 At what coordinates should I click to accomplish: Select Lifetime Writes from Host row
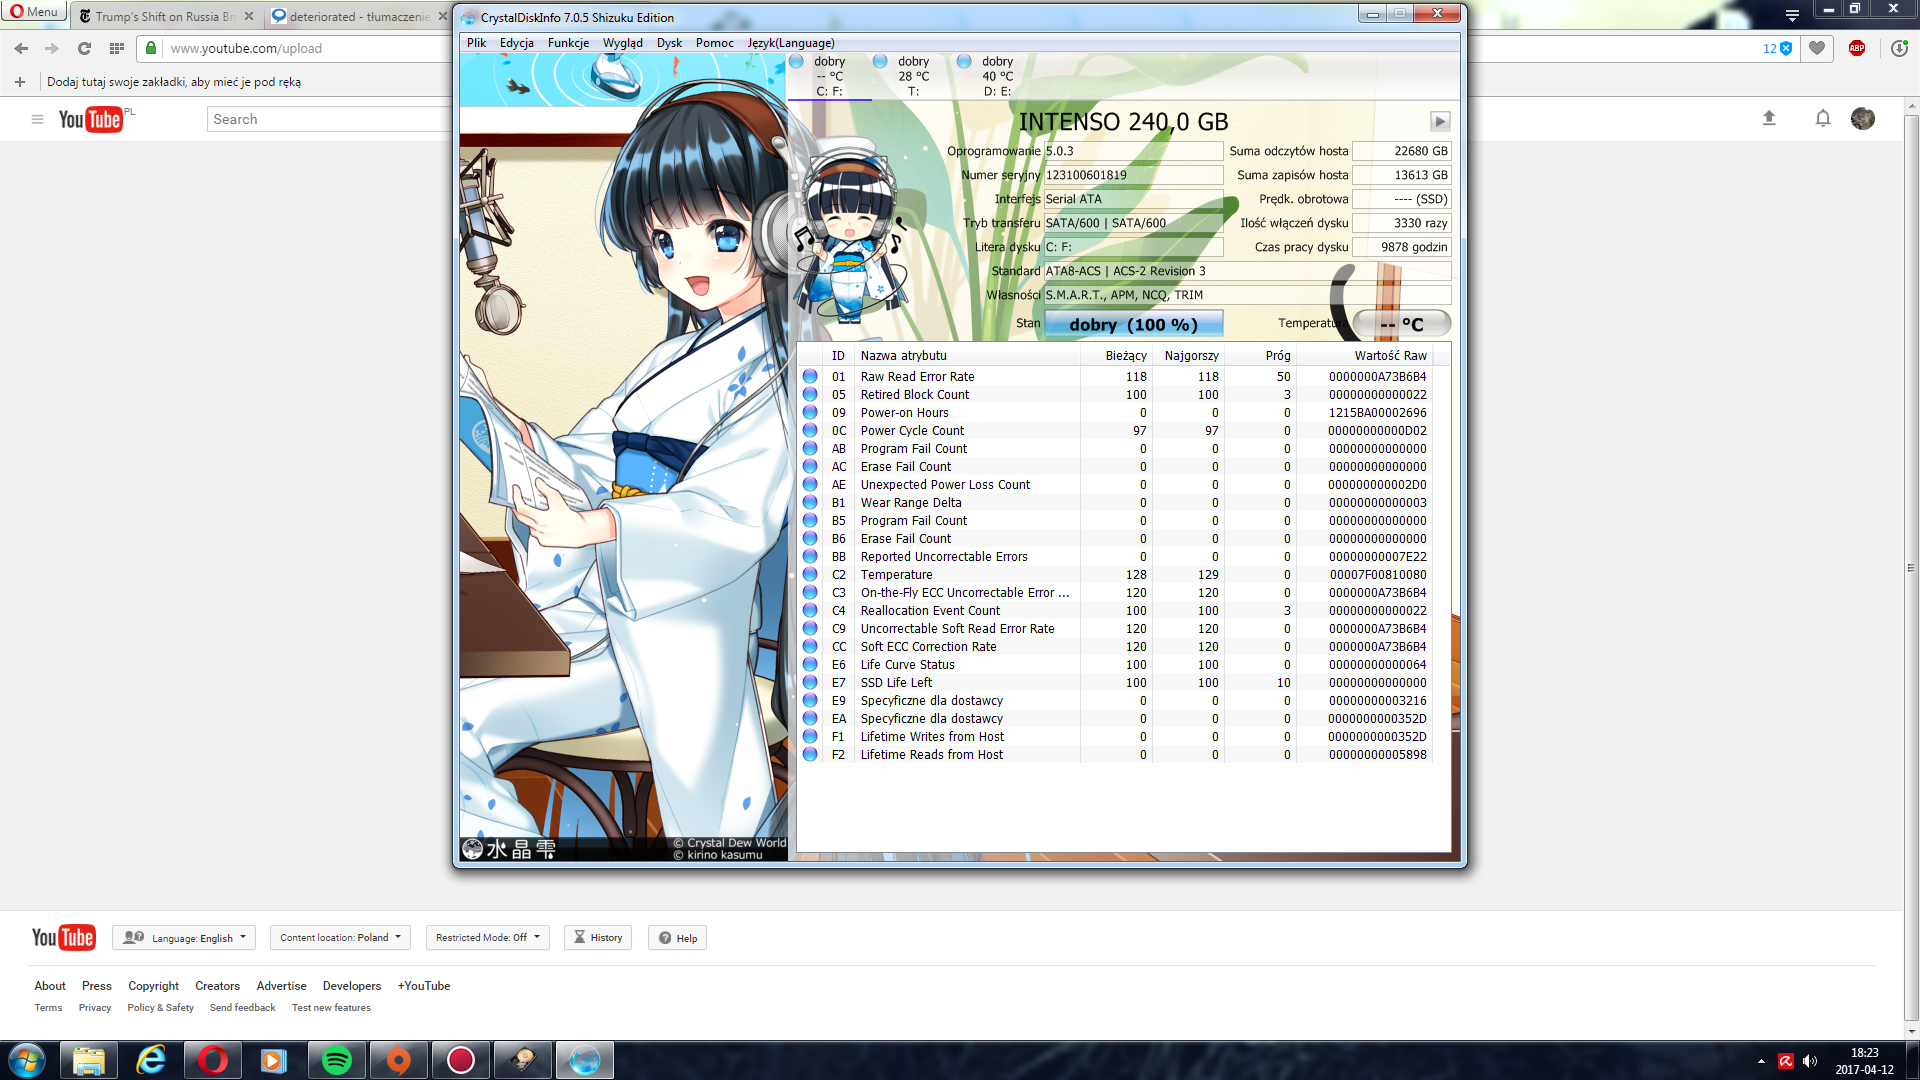point(1116,737)
